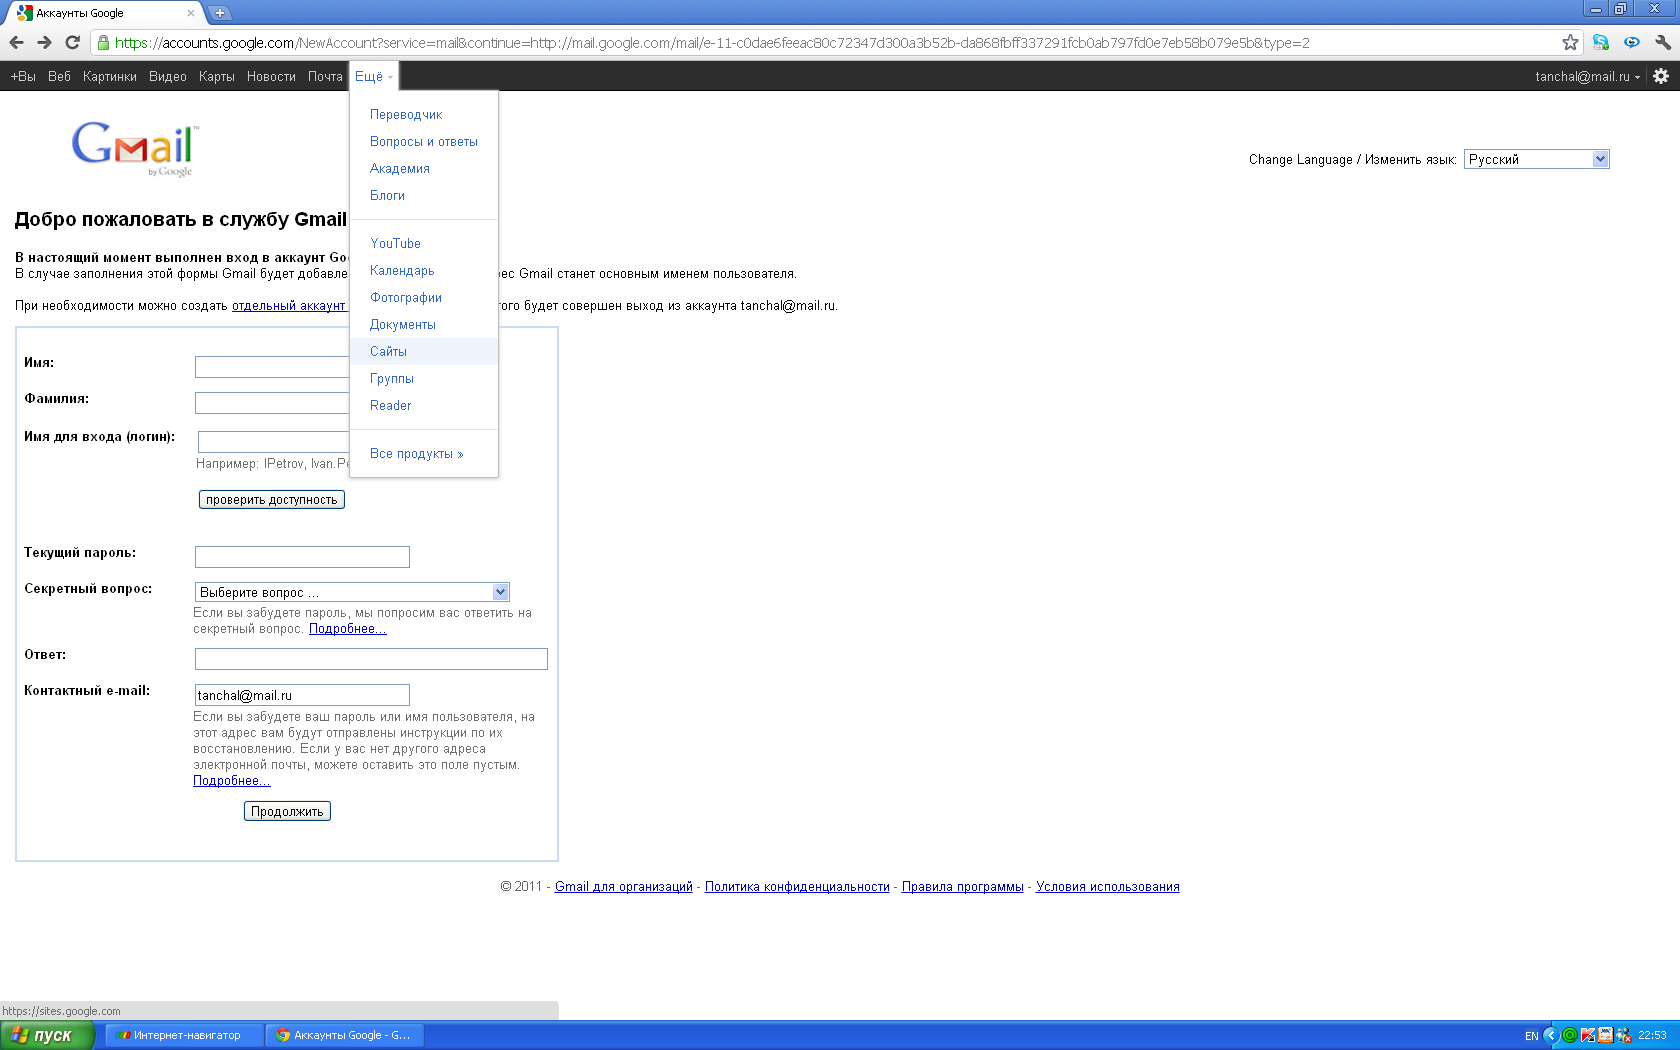Select Календарь menu item
Viewport: 1680px width, 1050px height.
pos(424,271)
